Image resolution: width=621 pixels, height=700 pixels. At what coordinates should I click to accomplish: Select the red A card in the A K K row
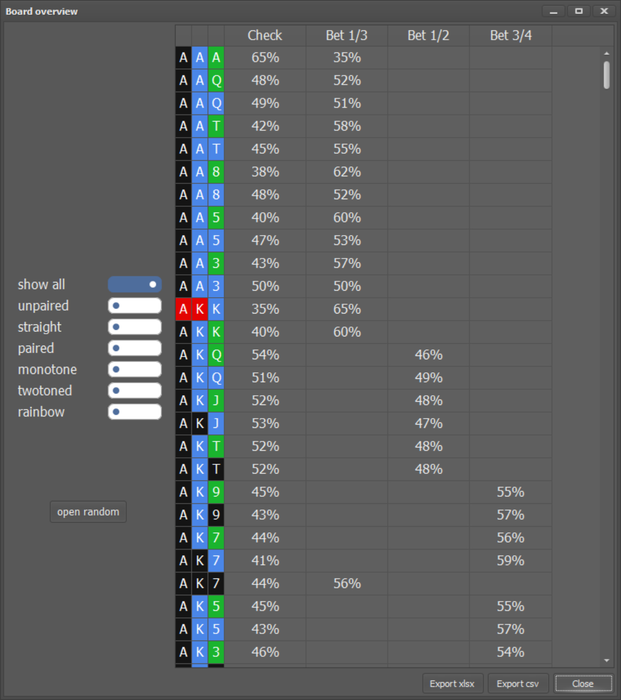coord(183,309)
